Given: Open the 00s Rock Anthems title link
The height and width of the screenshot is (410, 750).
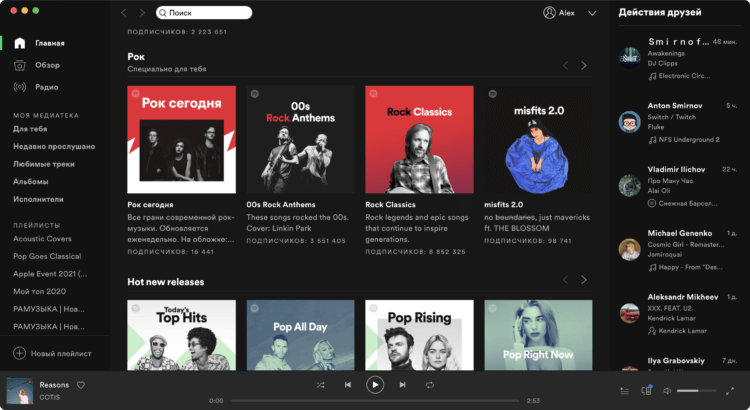Looking at the screenshot, I should [x=281, y=204].
